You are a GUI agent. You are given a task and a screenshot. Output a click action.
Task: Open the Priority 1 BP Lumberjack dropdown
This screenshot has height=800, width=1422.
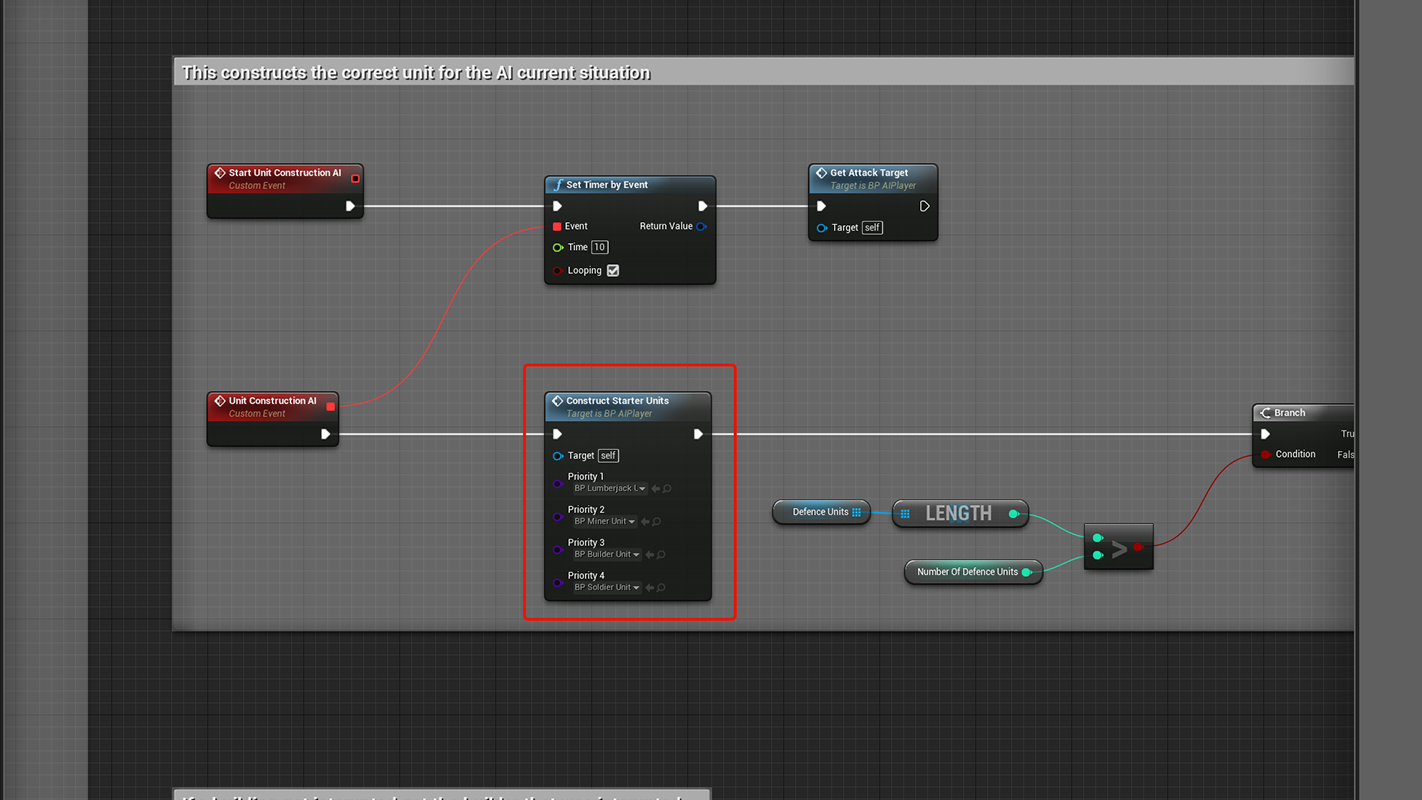[x=609, y=489]
